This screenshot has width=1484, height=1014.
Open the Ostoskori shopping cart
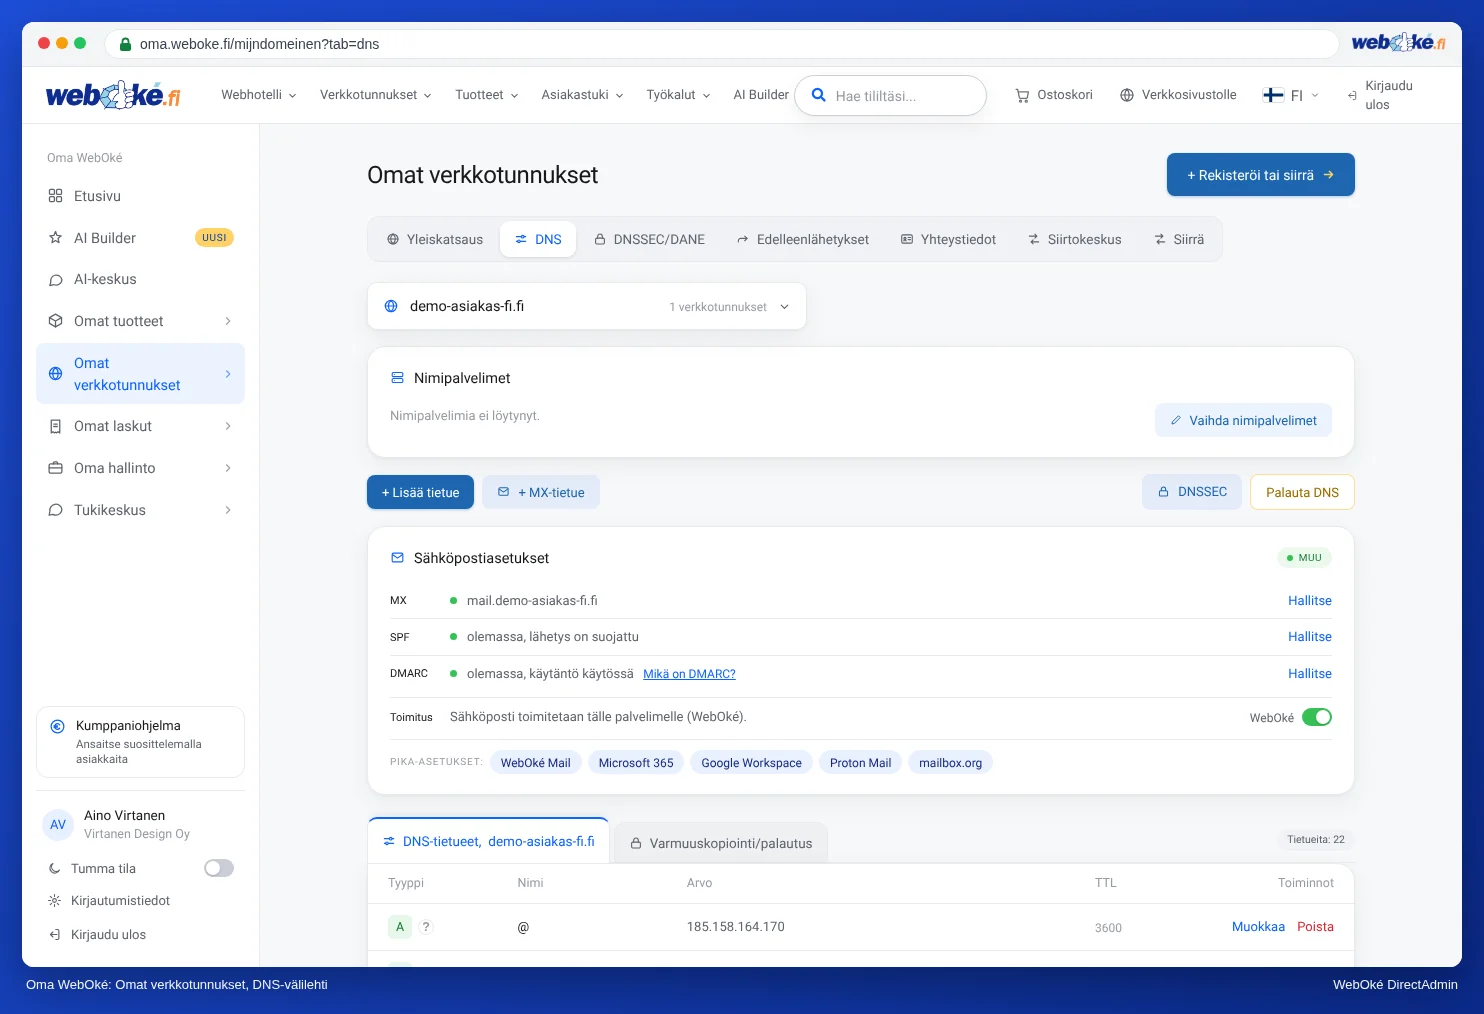point(1054,95)
